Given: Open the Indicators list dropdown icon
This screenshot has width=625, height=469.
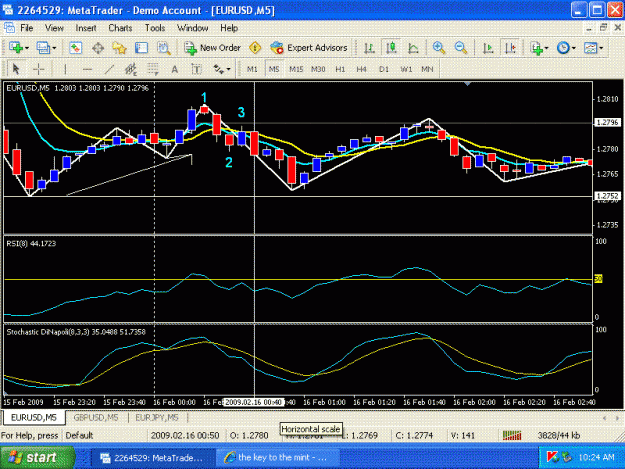Looking at the screenshot, I should coord(537,48).
